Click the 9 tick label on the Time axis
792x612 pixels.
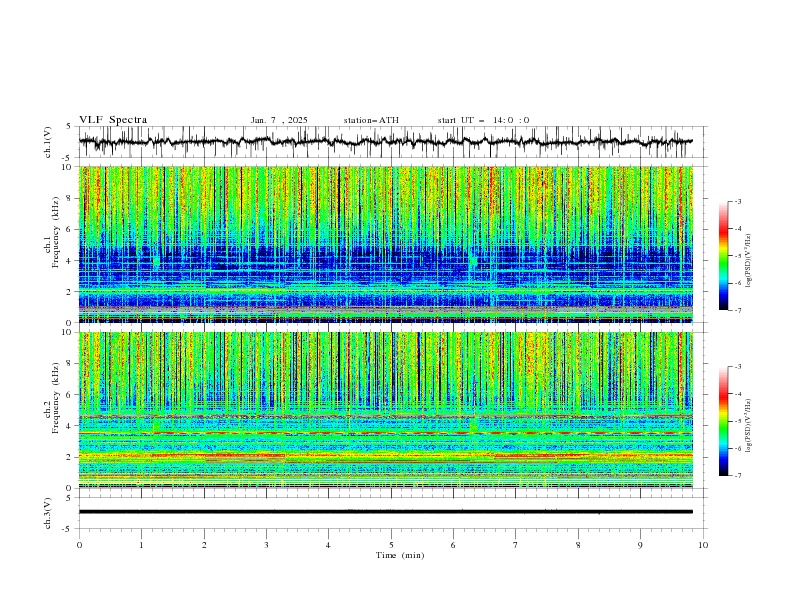coord(640,545)
